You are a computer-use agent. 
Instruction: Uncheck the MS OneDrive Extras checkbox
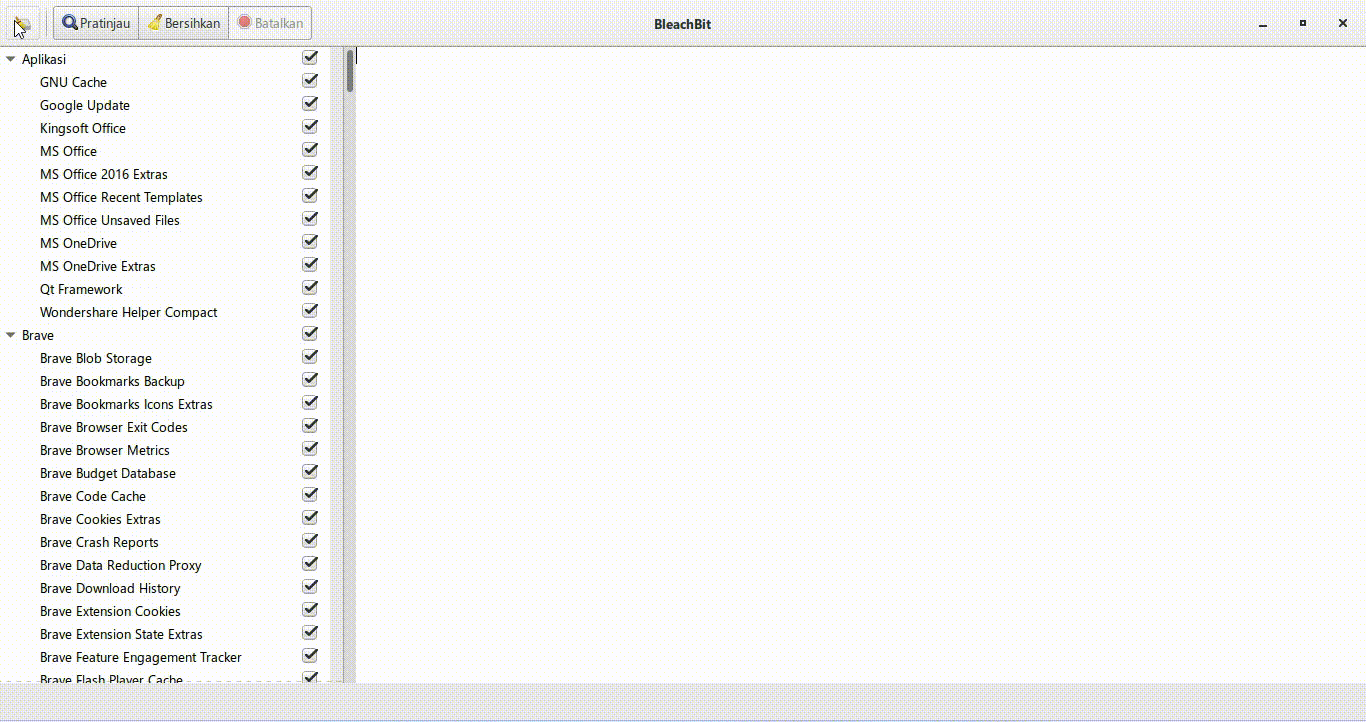310,265
